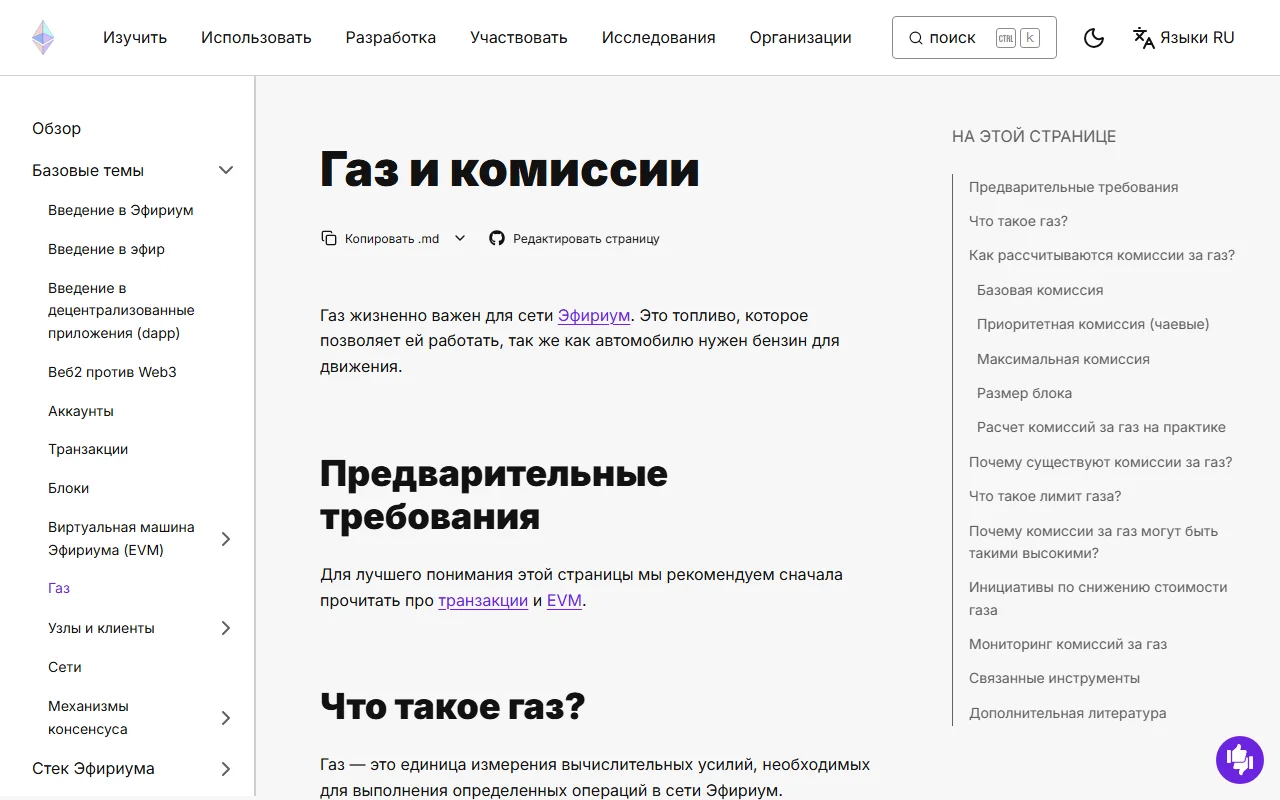Click the feedback thumbs icon button
This screenshot has width=1280, height=800.
tap(1240, 760)
